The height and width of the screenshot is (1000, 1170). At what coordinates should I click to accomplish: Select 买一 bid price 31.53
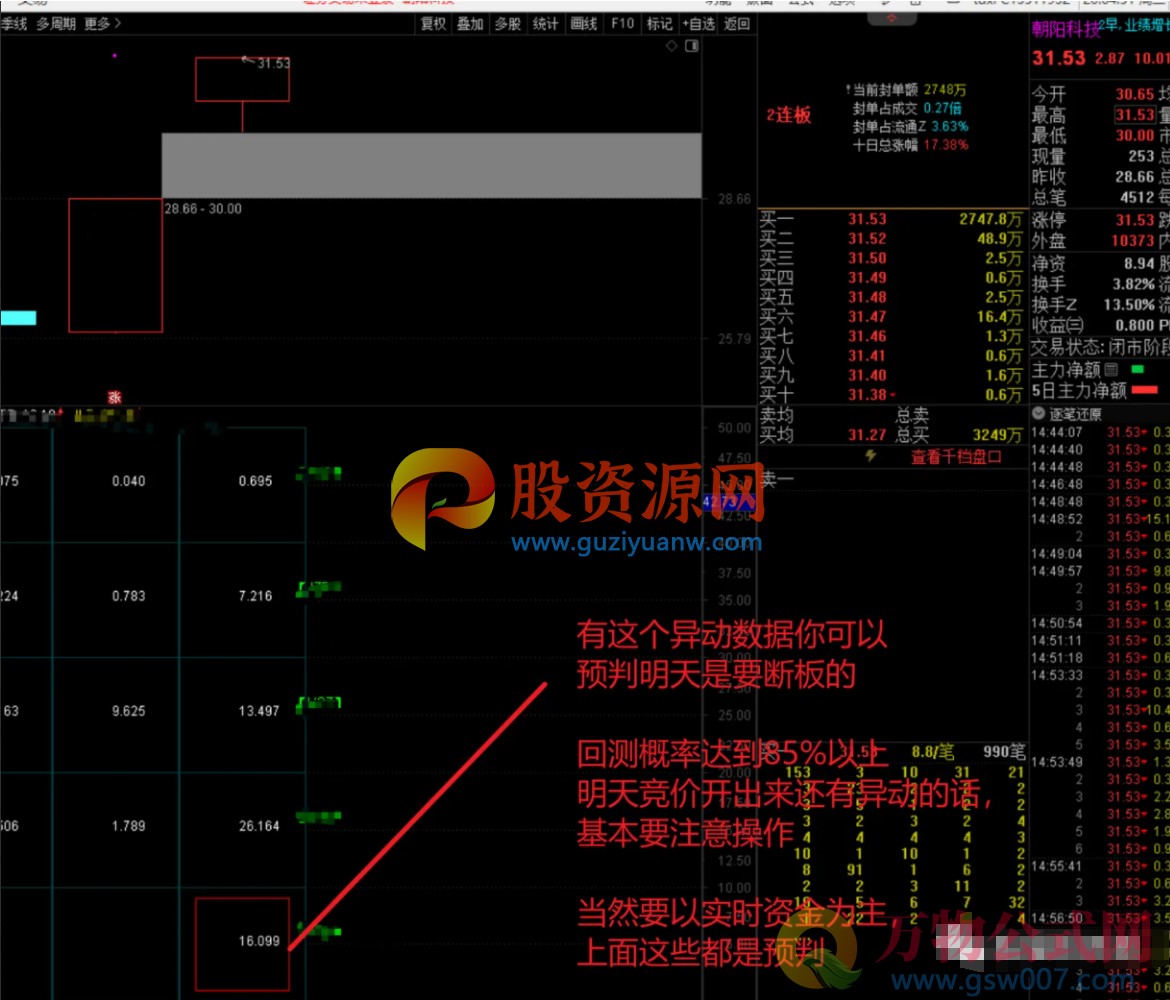[867, 219]
